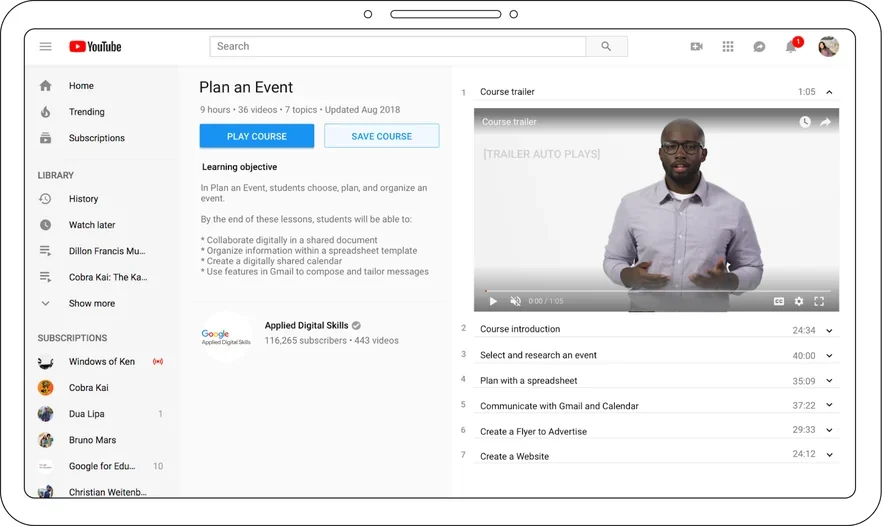
Task: Open the Applied Digital Skills channel name
Action: pyautogui.click(x=306, y=325)
